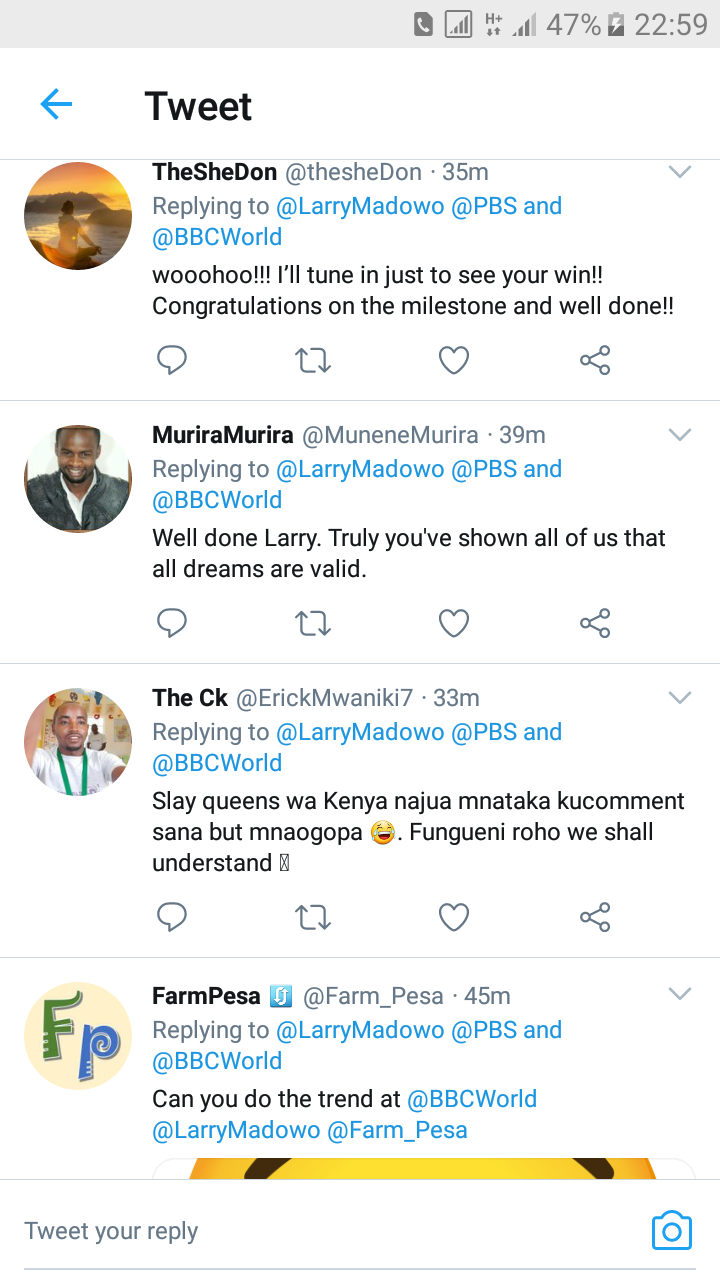
Task: Share TheSheDon's tweet
Action: pos(595,360)
